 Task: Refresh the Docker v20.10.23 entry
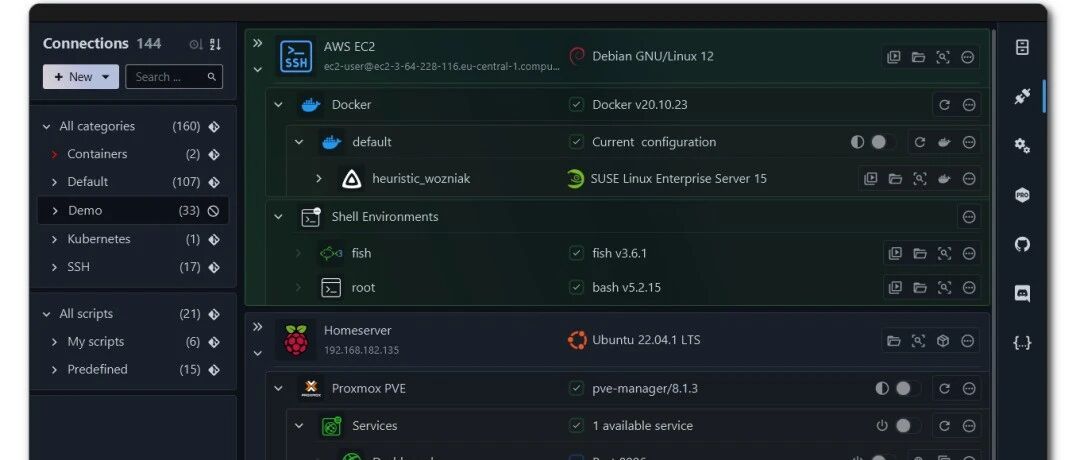coord(944,105)
